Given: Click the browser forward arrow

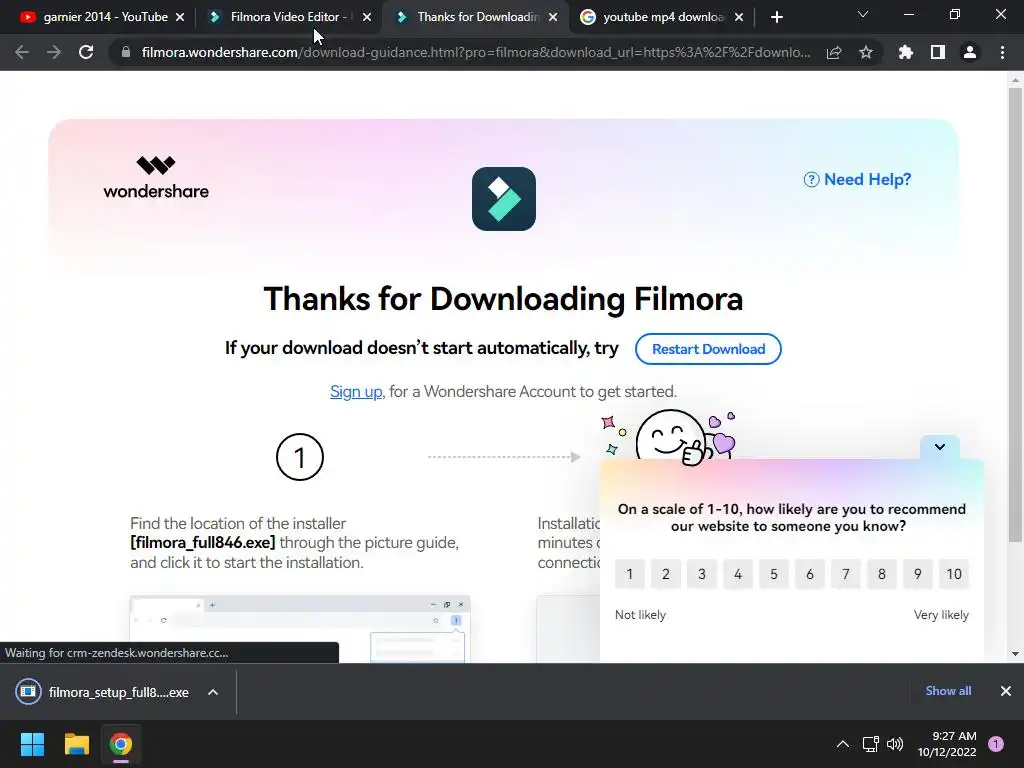Looking at the screenshot, I should pyautogui.click(x=54, y=52).
